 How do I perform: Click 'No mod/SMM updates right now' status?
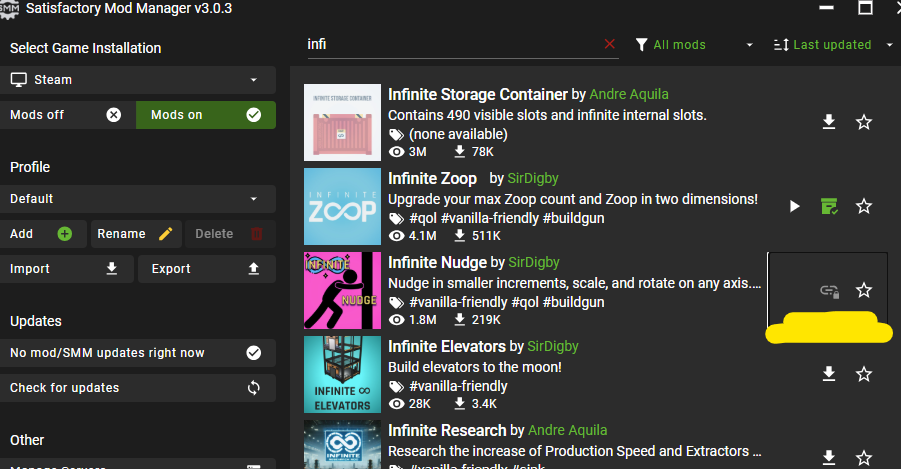(138, 353)
